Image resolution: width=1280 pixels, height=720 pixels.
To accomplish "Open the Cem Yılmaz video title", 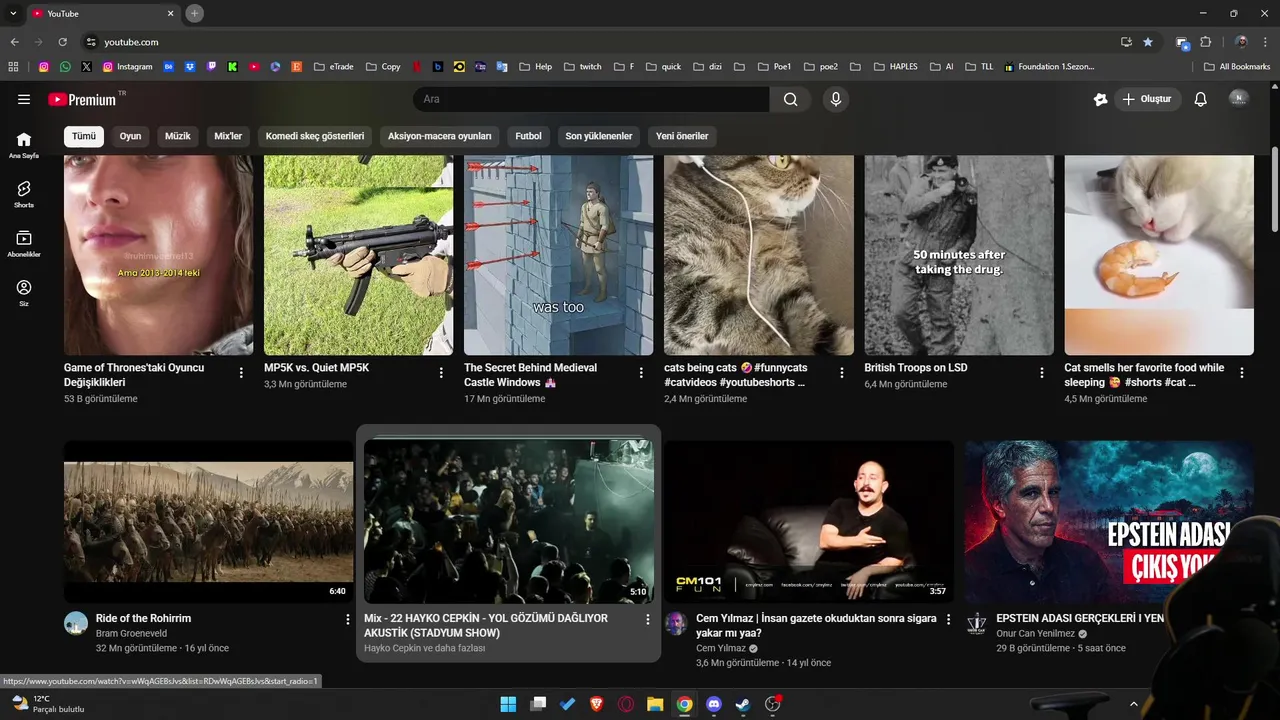I will (x=816, y=626).
